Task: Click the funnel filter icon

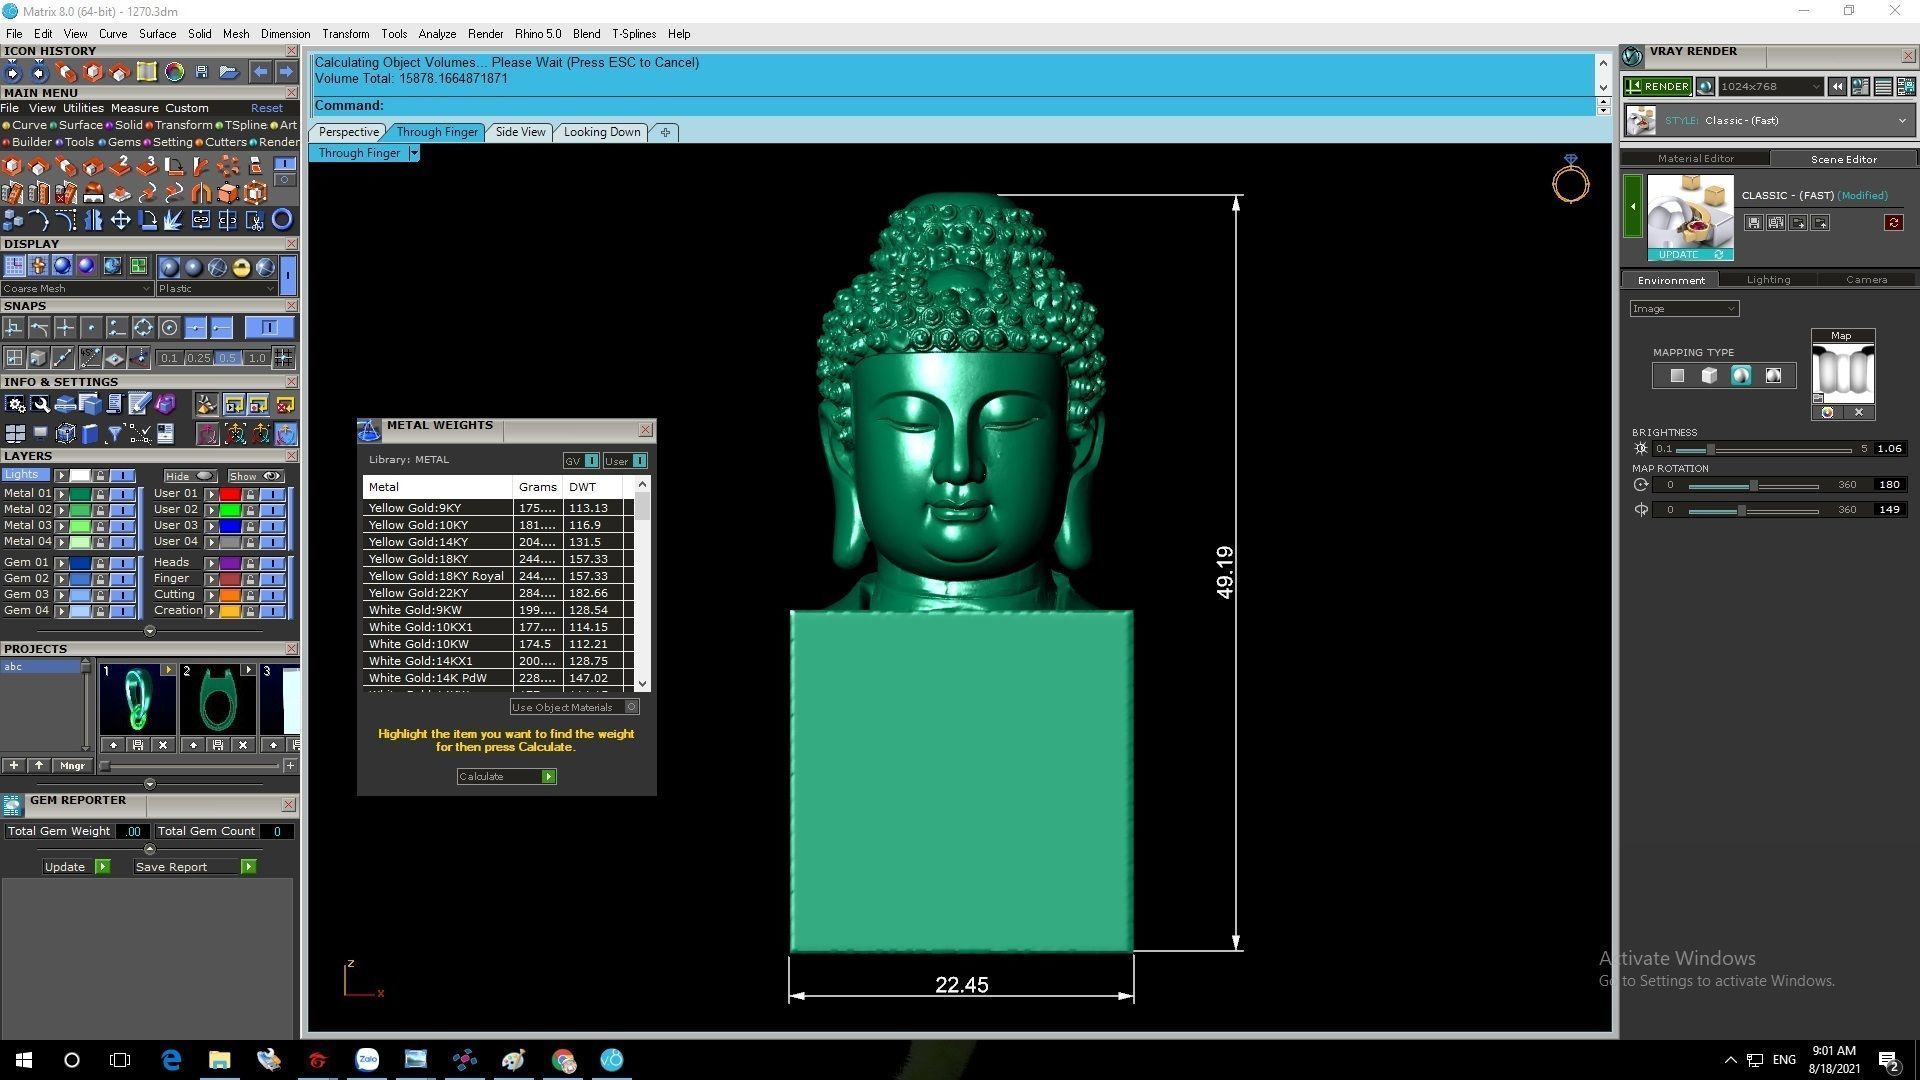Action: pyautogui.click(x=114, y=433)
